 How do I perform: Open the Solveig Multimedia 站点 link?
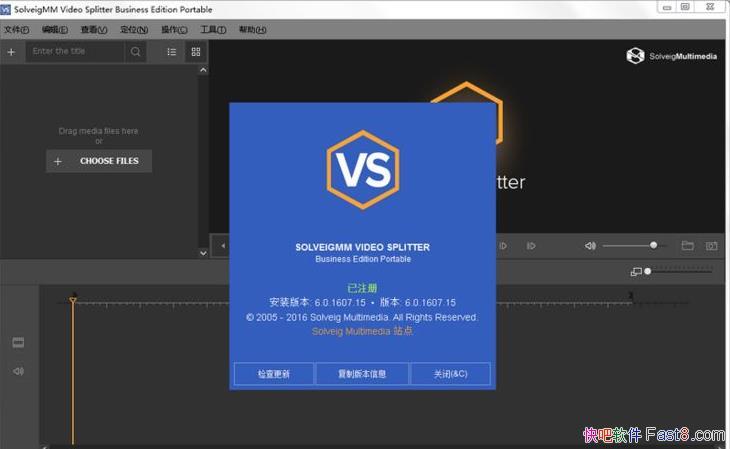click(362, 331)
